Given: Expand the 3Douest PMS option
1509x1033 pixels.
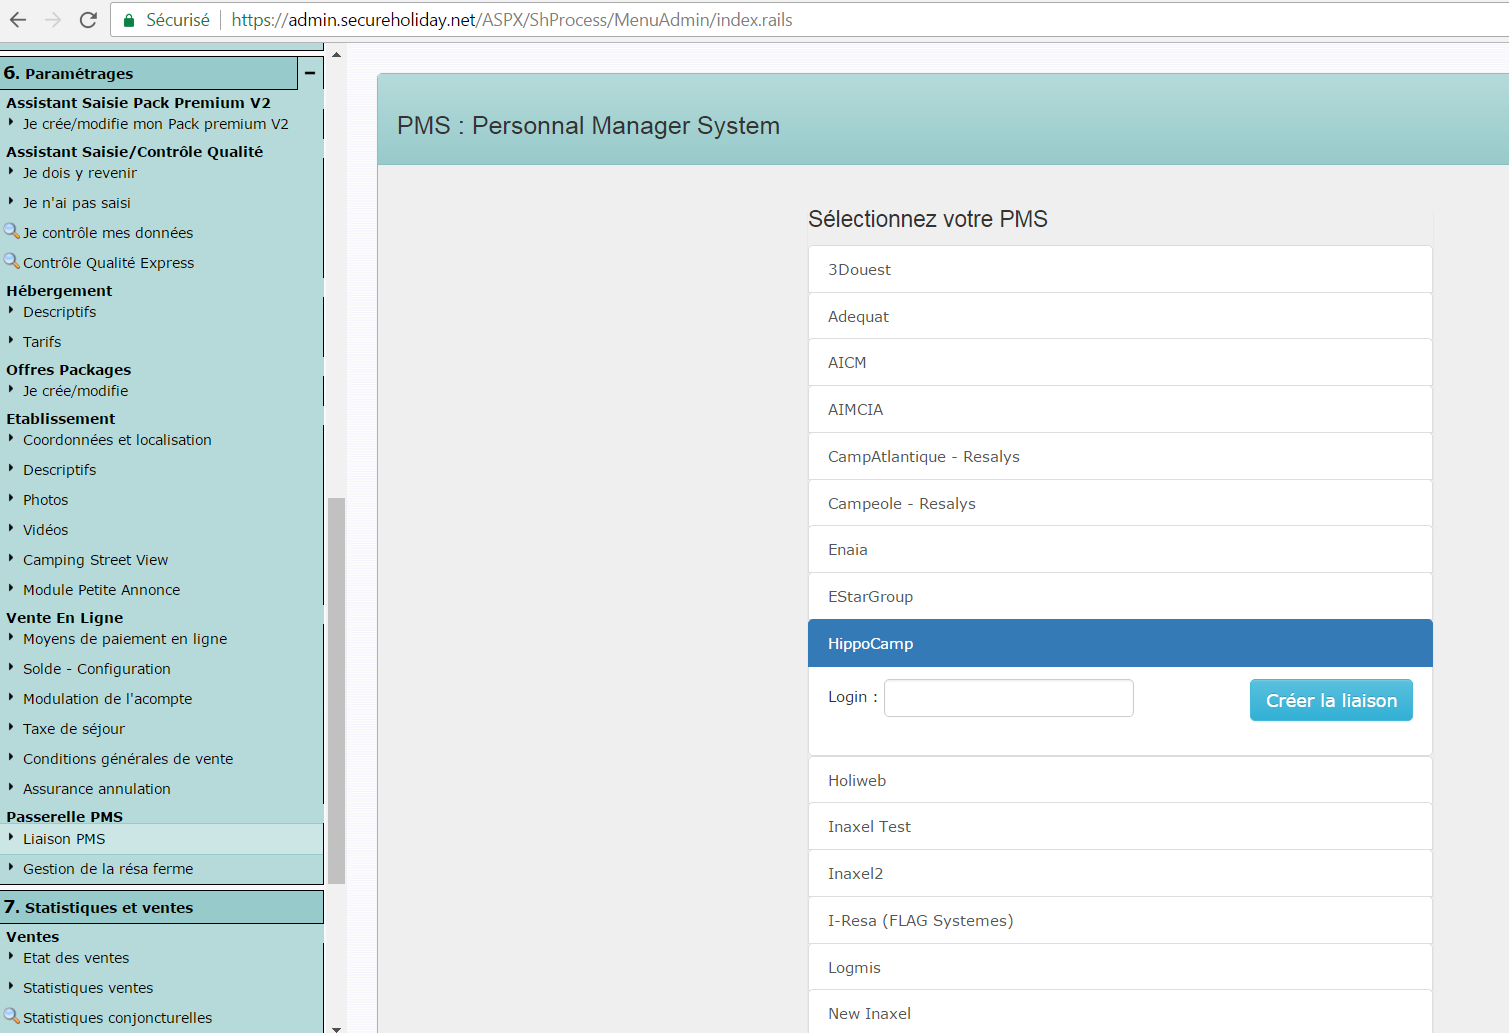Looking at the screenshot, I should coord(1120,269).
